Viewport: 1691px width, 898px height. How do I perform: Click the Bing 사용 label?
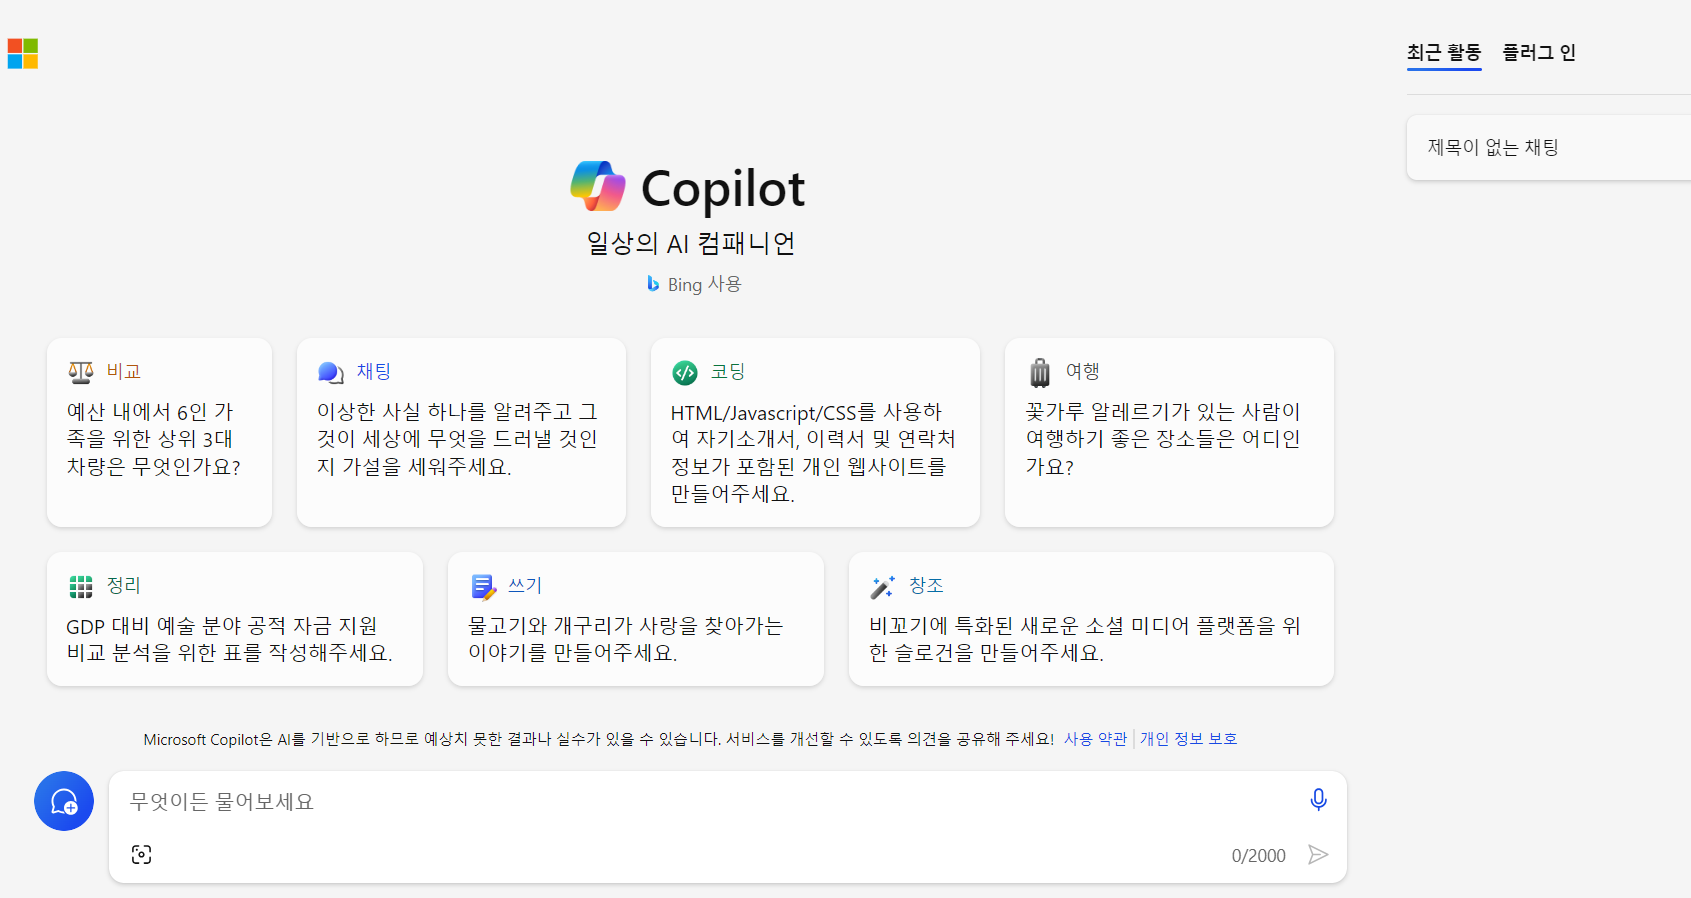(x=704, y=285)
